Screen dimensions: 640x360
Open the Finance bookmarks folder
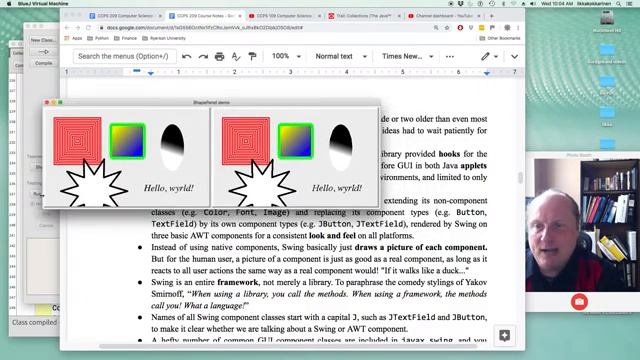tap(125, 38)
